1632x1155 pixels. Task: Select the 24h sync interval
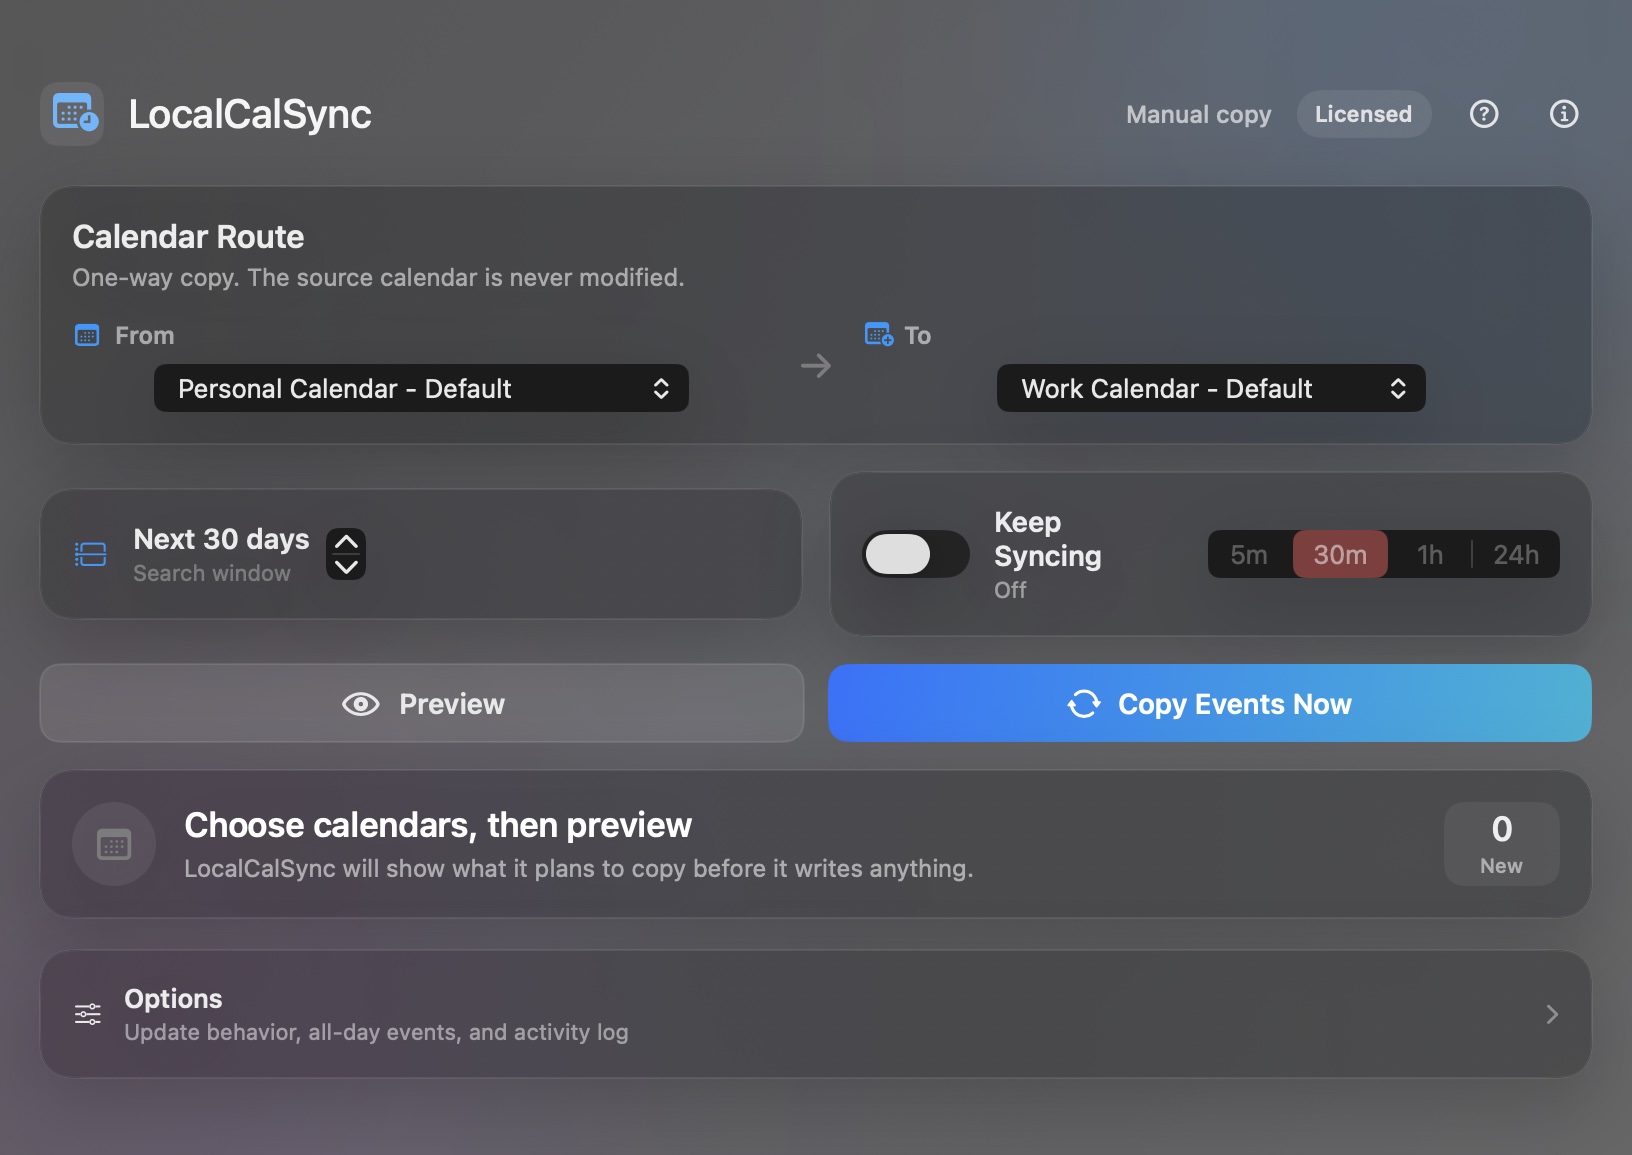click(x=1516, y=554)
